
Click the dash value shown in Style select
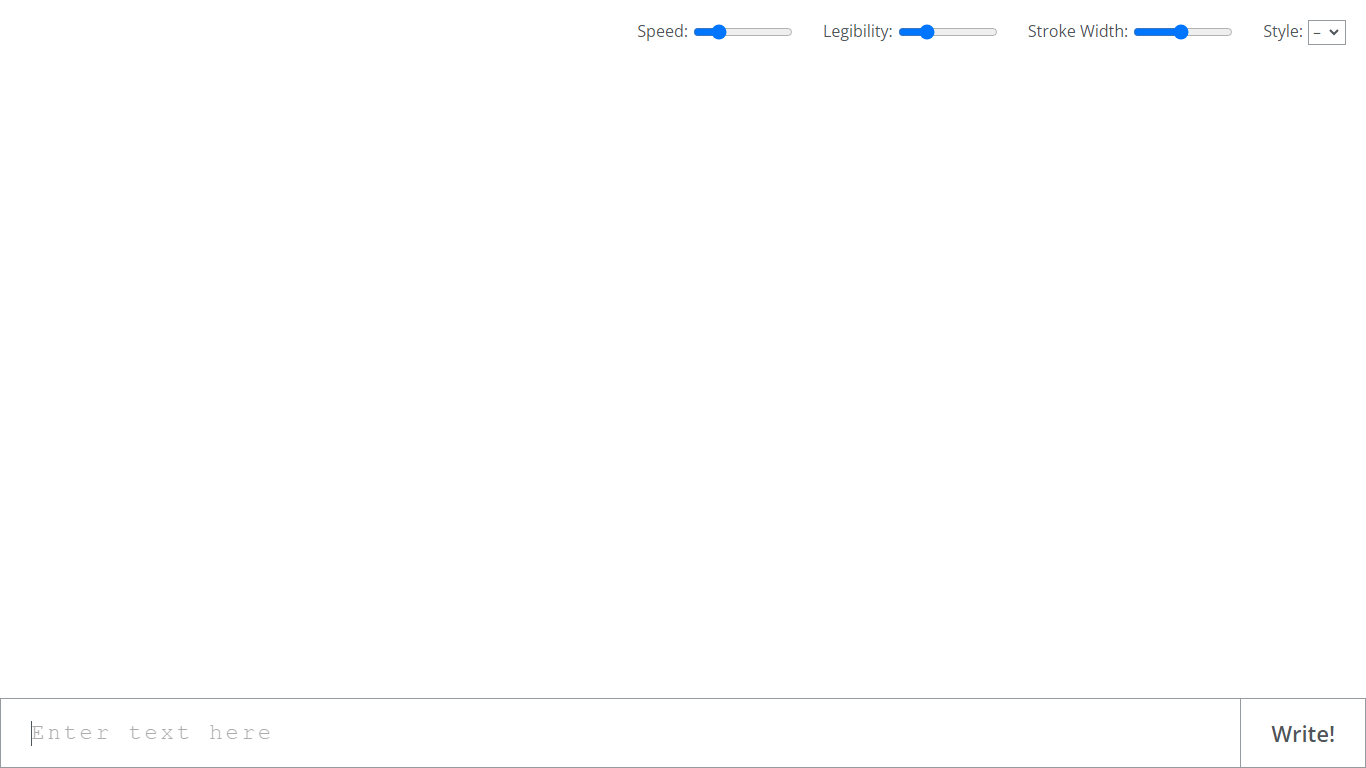pyautogui.click(x=1318, y=33)
